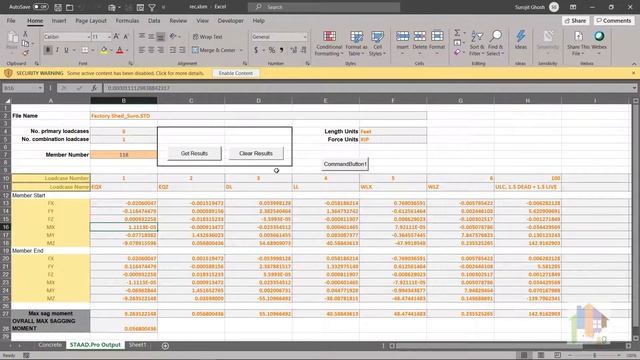Click the Copy icon in Clipboard group
The width and height of the screenshot is (640, 360).
[x=25, y=43]
